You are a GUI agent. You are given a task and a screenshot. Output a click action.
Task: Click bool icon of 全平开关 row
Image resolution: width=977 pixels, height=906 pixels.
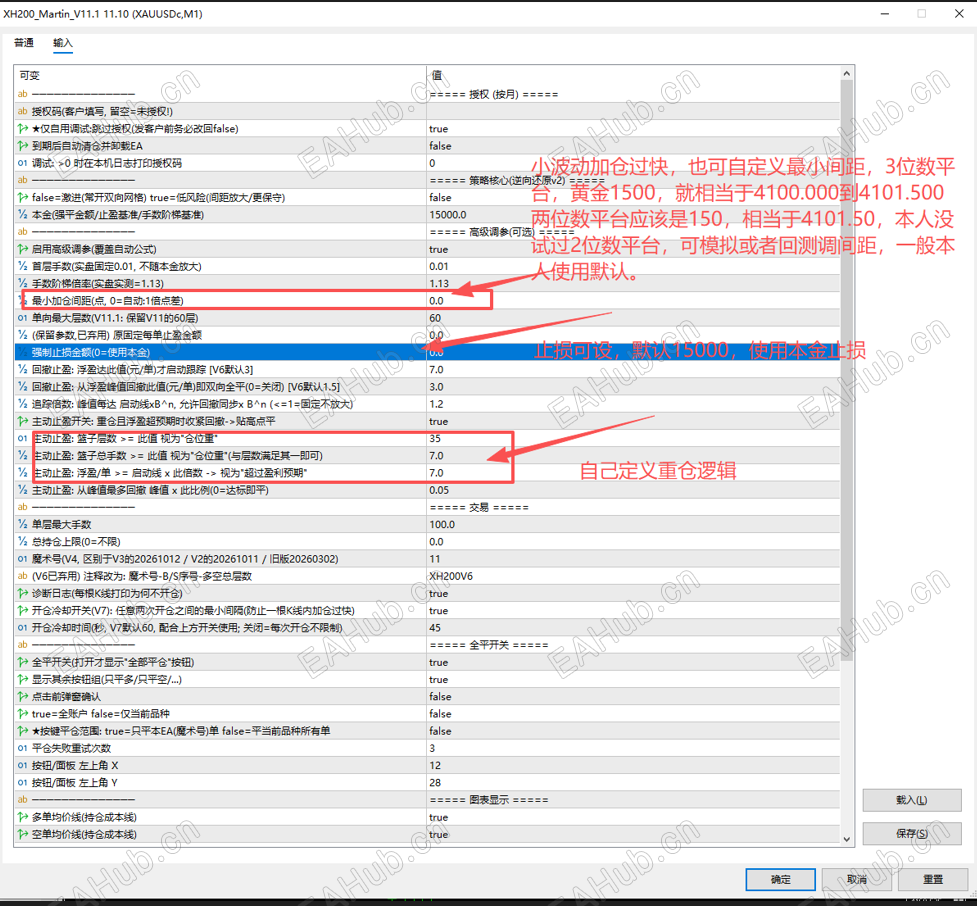coord(22,662)
